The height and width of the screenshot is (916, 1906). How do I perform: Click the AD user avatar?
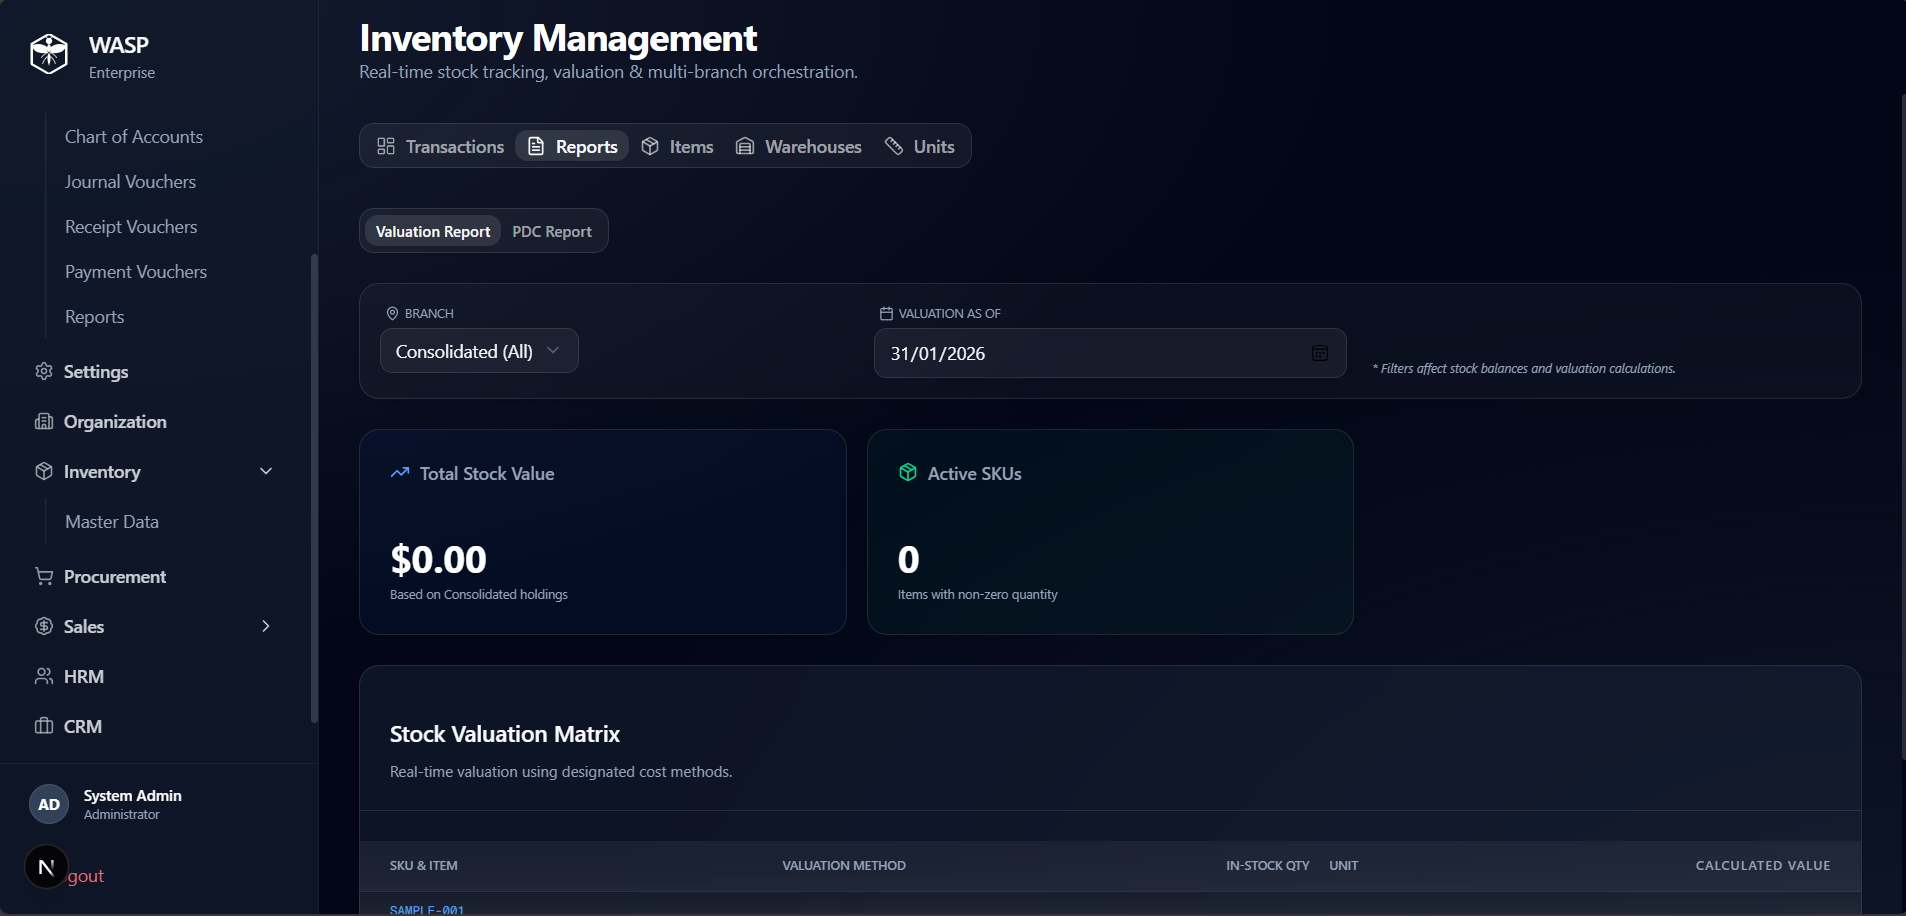[49, 804]
